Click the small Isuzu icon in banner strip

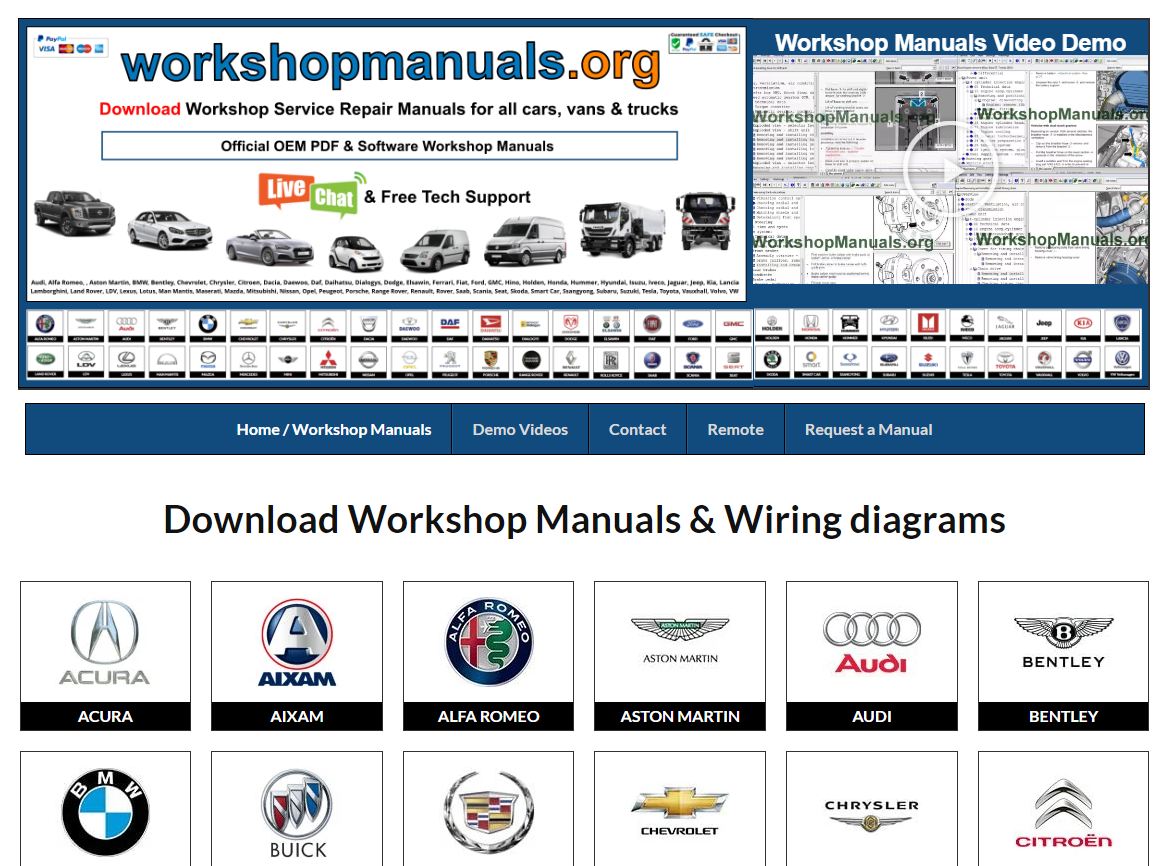tap(928, 325)
